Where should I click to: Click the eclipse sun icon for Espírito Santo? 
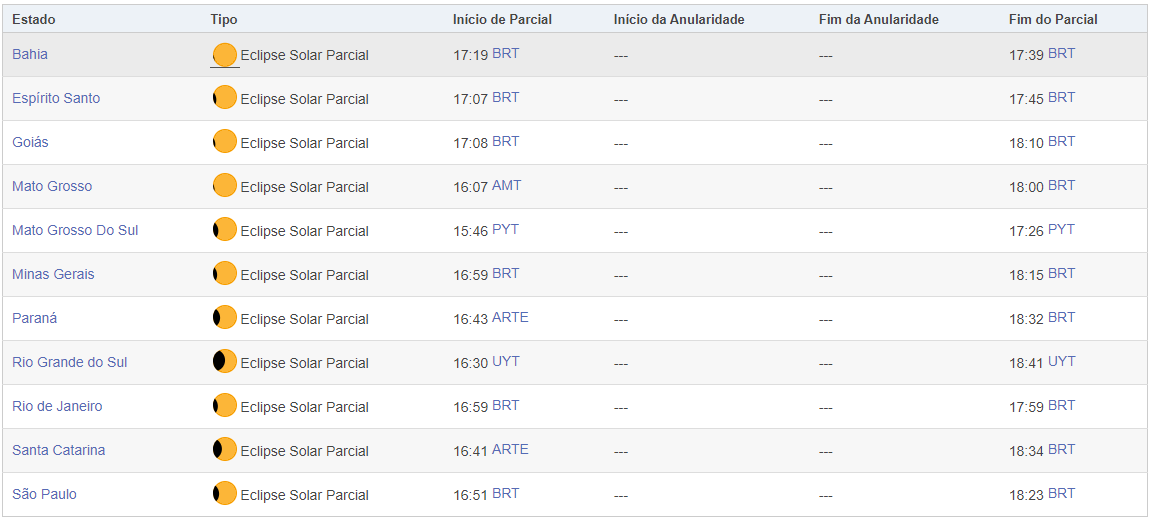pyautogui.click(x=225, y=98)
